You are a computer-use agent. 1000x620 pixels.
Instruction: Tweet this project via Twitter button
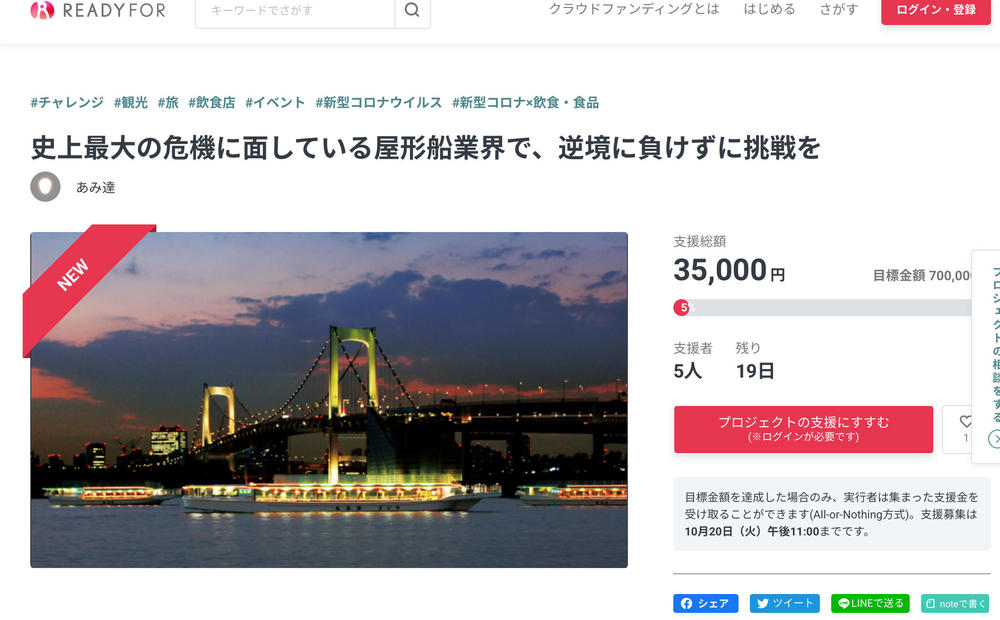pos(784,603)
